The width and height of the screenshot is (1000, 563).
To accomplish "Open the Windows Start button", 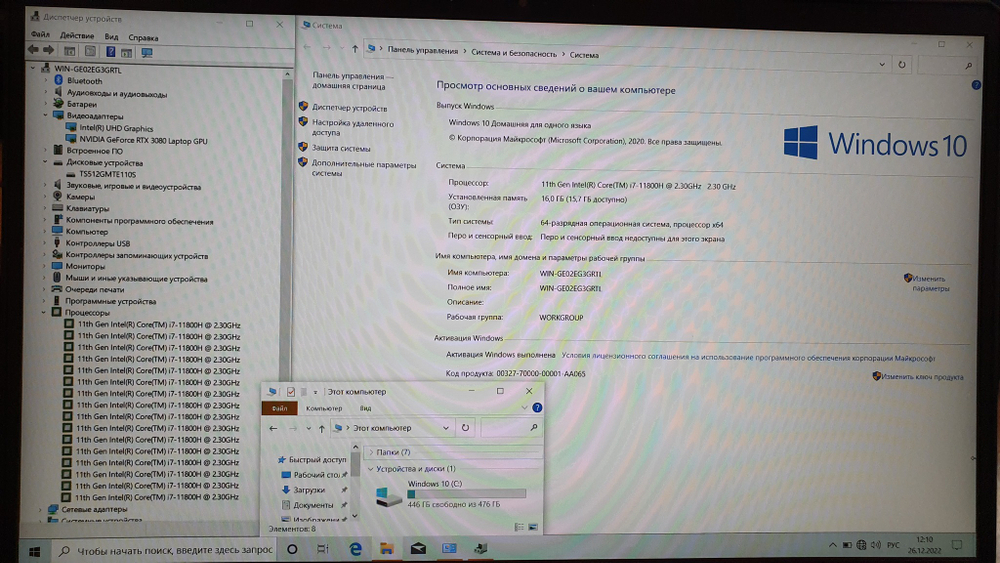I will tap(34, 551).
